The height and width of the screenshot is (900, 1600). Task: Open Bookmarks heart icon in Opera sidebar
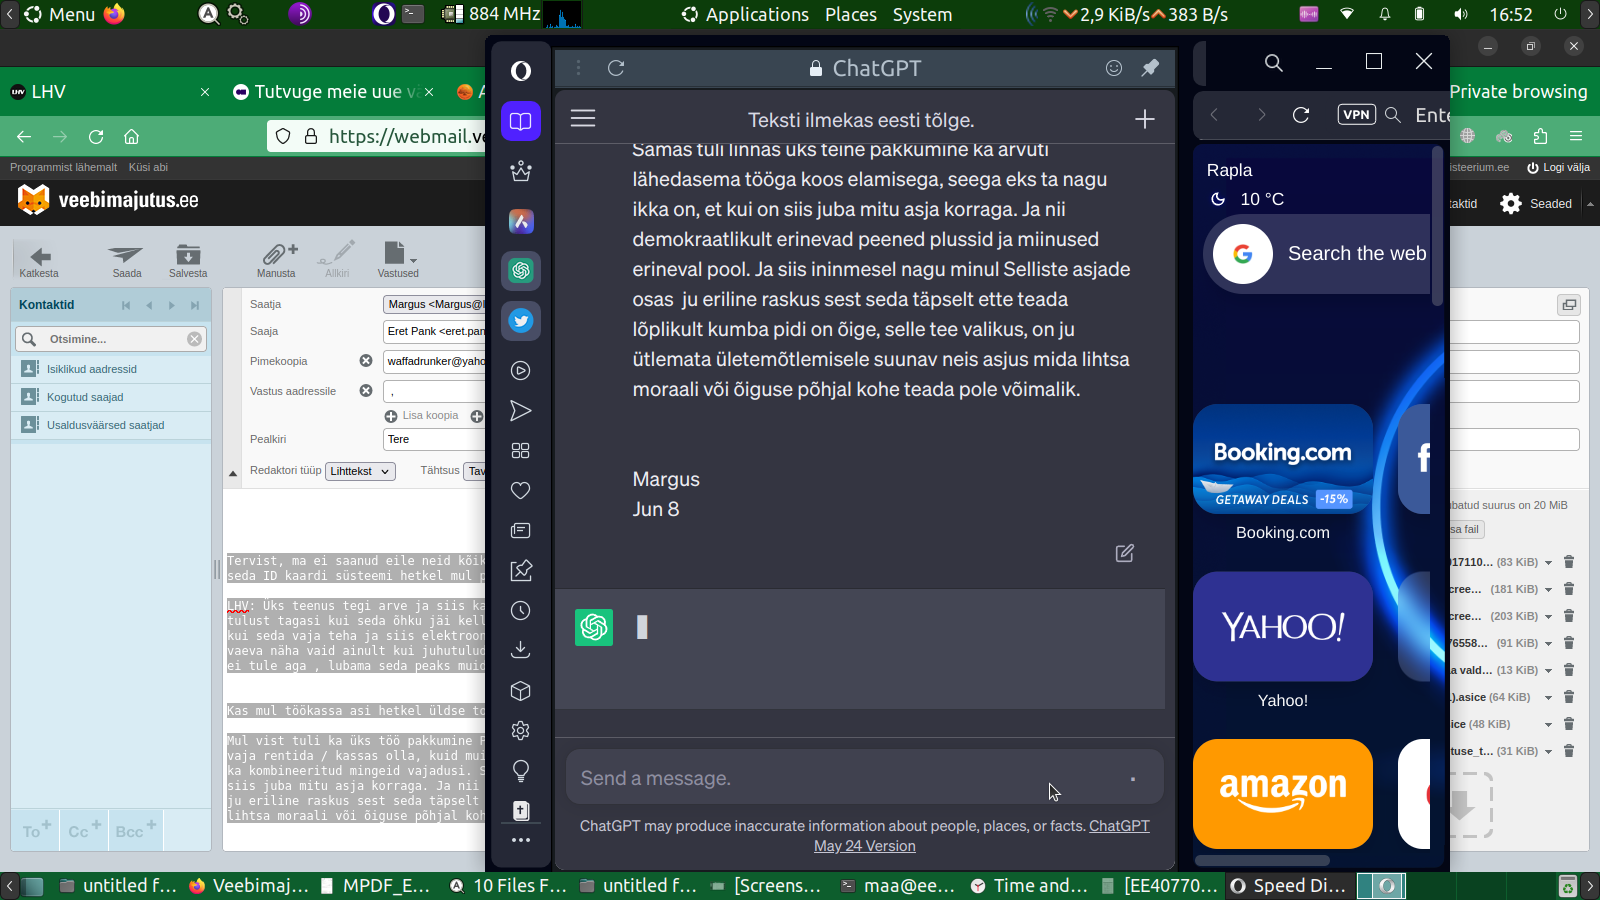(520, 490)
